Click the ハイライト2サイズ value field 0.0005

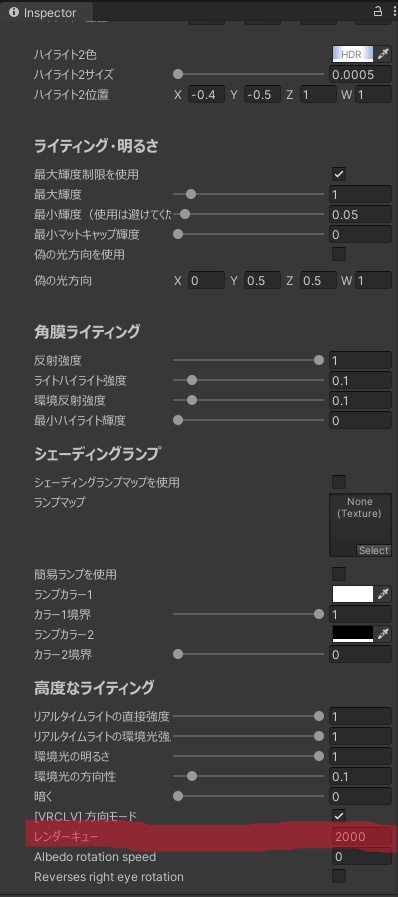pyautogui.click(x=360, y=74)
